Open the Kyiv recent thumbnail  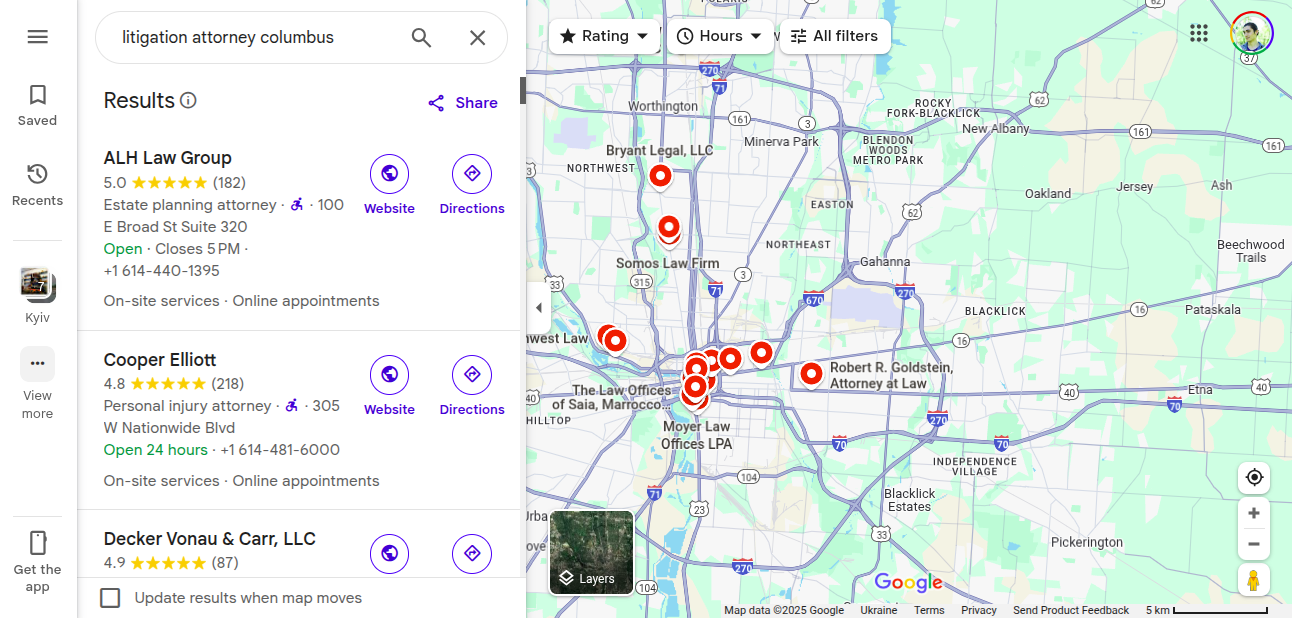point(37,284)
